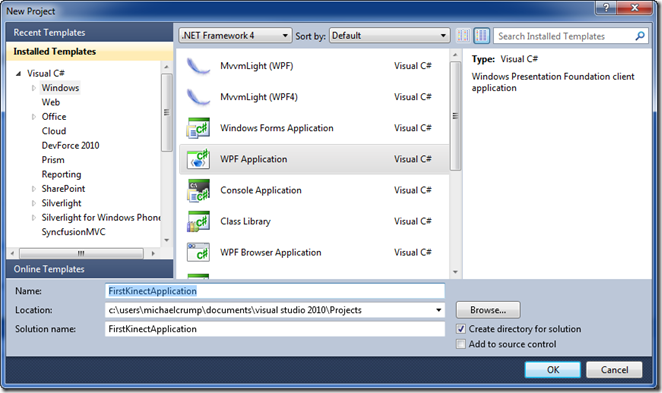This screenshot has height=393, width=662.
Task: Expand Silverlight for Windows Phone node
Action: pos(33,217)
